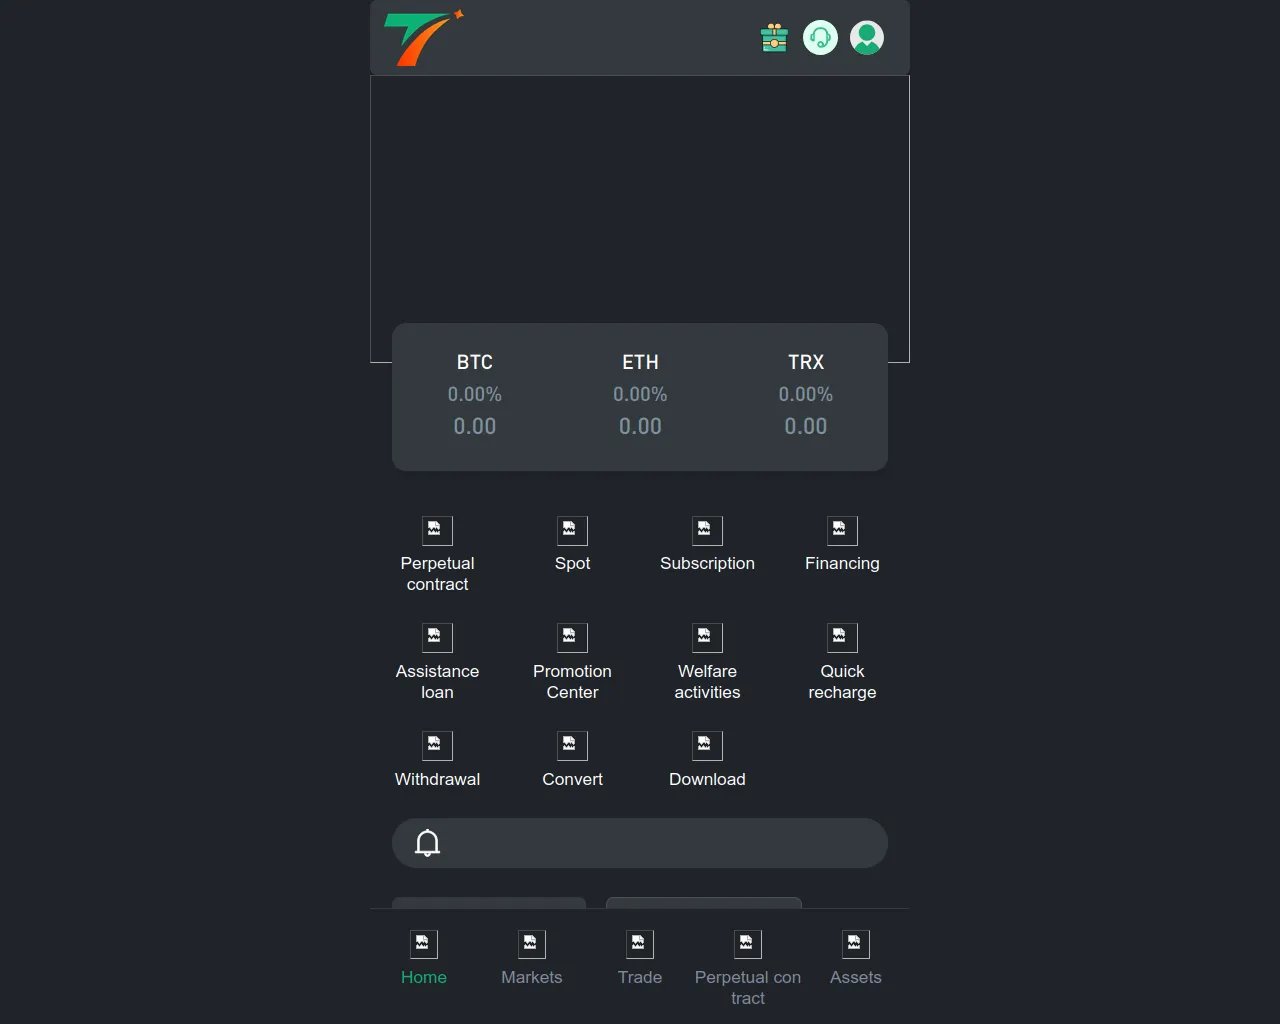The height and width of the screenshot is (1024, 1280).
Task: Select the BTC price ticker
Action: pos(475,395)
